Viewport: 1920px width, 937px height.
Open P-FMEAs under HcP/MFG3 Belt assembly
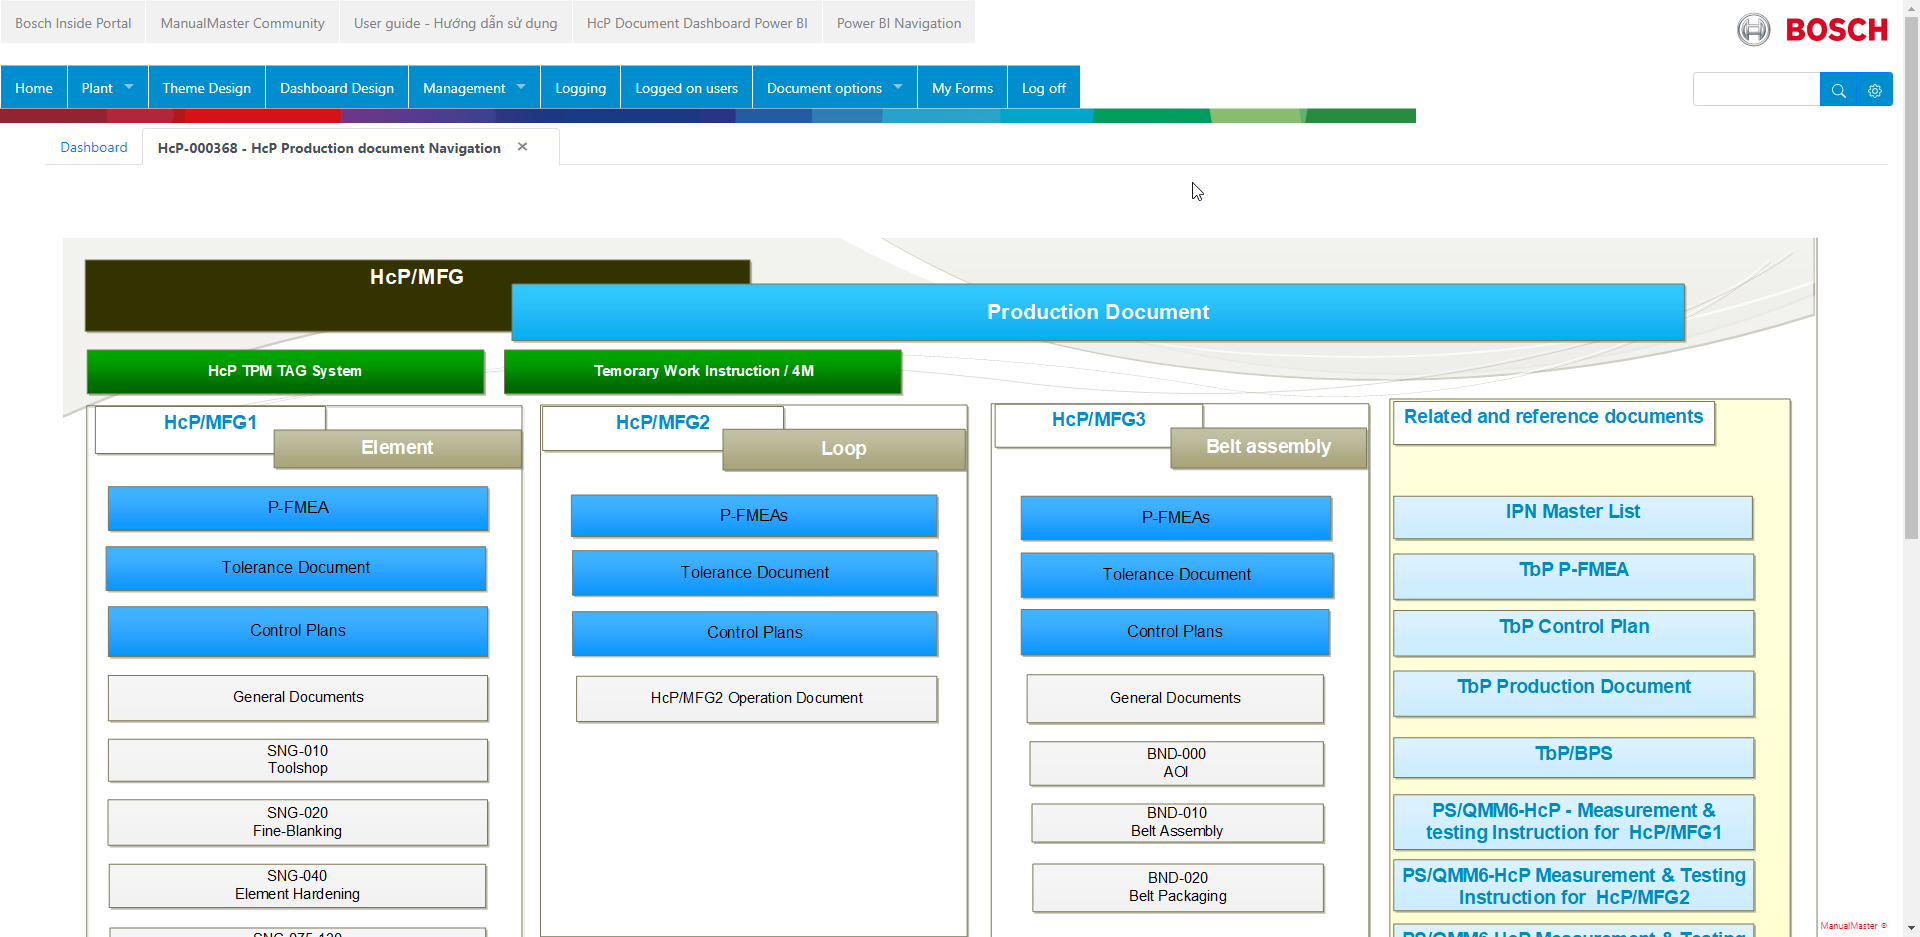[x=1176, y=518]
